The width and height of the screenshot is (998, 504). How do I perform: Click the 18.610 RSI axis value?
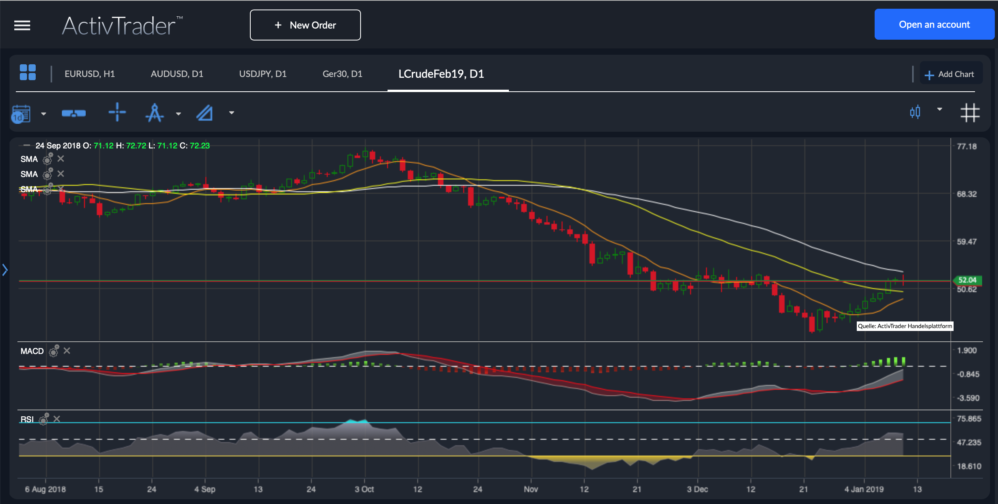pos(969,466)
